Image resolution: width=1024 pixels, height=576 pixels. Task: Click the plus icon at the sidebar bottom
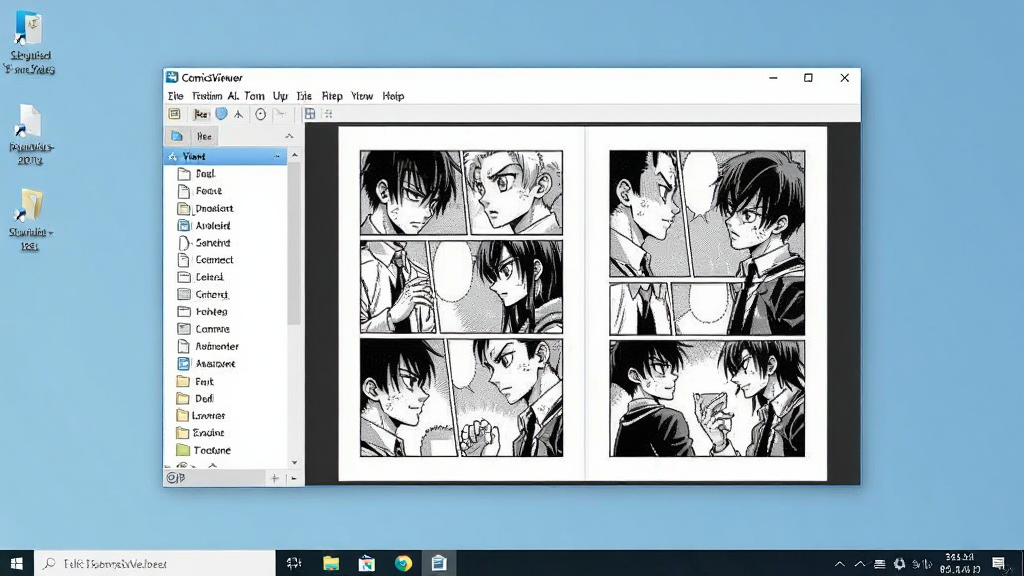point(275,478)
